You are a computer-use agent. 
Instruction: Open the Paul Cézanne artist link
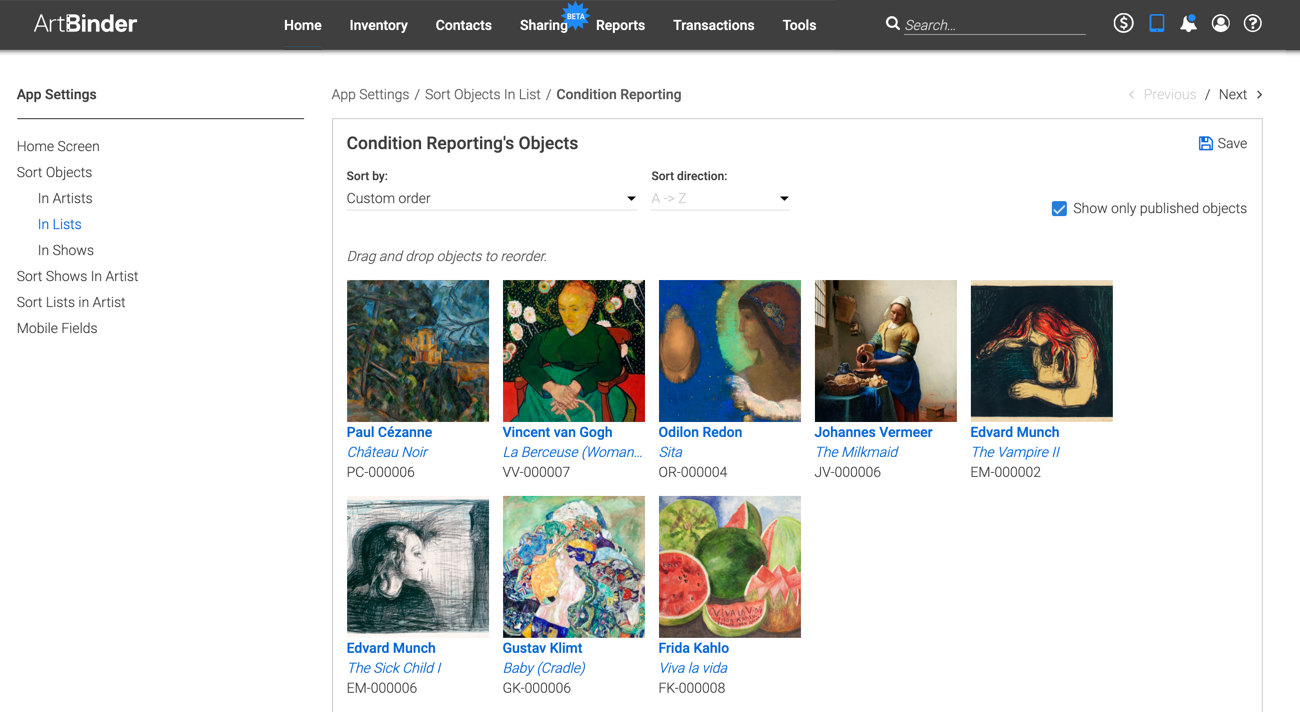[389, 432]
